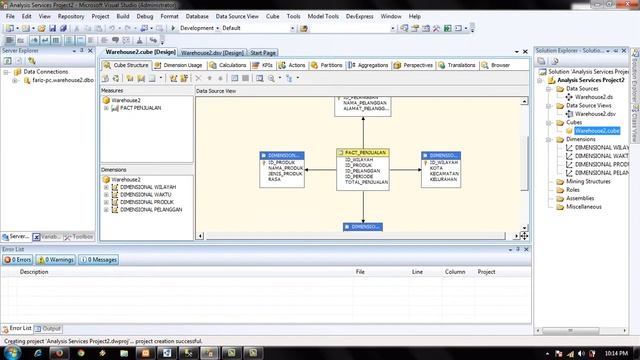The width and height of the screenshot is (640, 360).
Task: Click the green Start Page icon in top-right toolbar
Action: (448, 28)
